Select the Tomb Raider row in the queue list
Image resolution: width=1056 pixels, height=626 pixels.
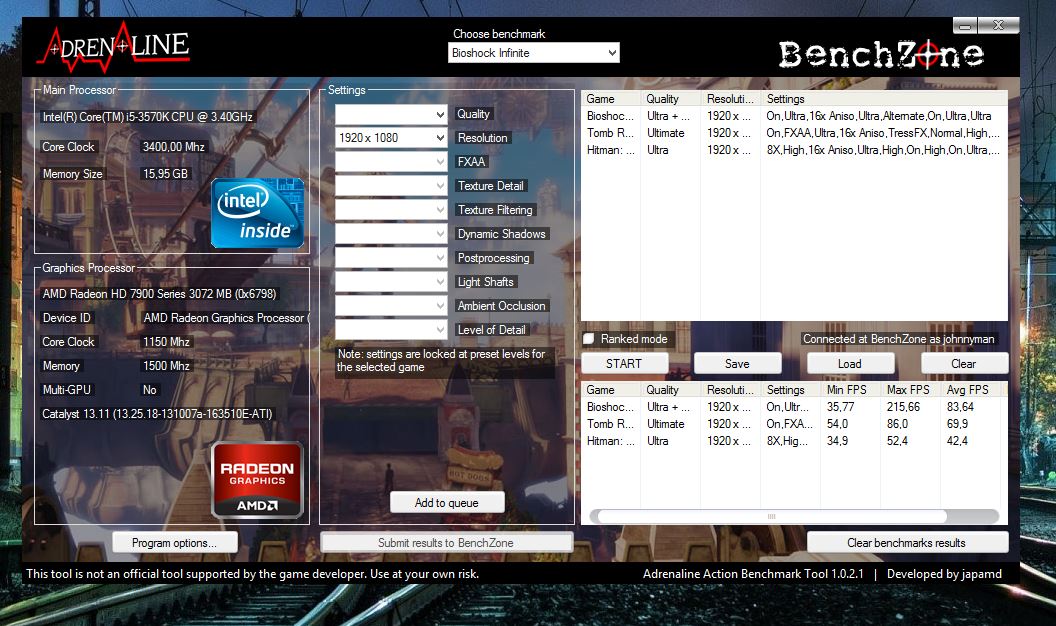pos(793,133)
